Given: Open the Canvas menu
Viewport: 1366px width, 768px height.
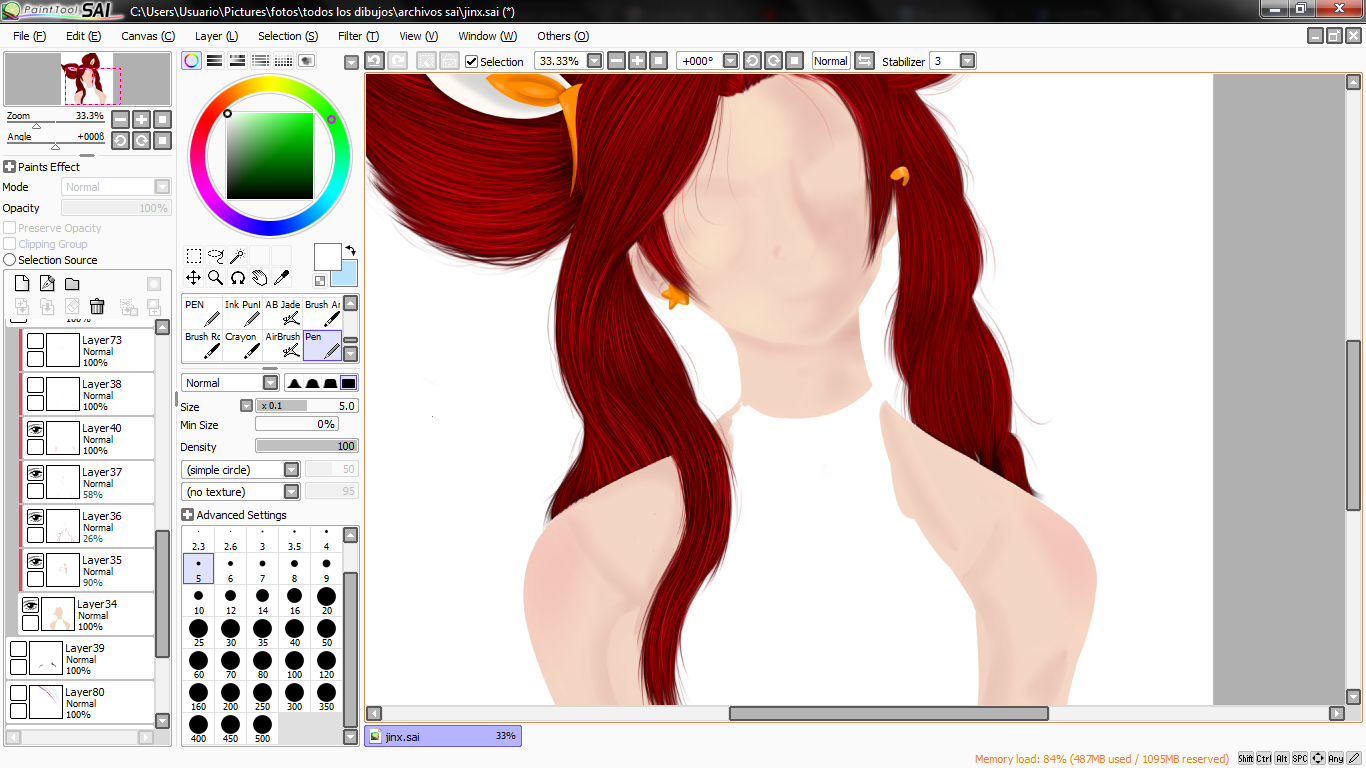Looking at the screenshot, I should coord(147,36).
